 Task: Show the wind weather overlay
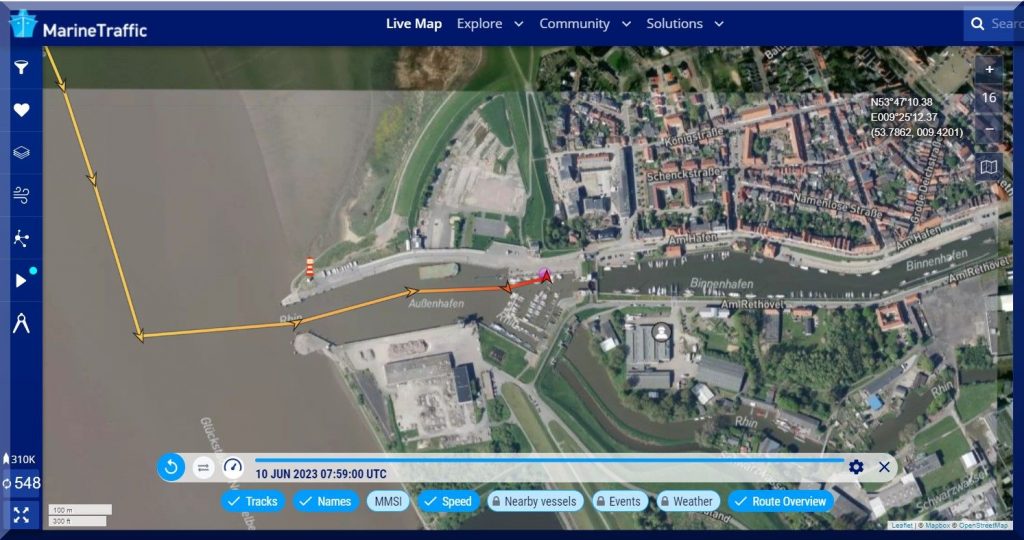click(21, 195)
